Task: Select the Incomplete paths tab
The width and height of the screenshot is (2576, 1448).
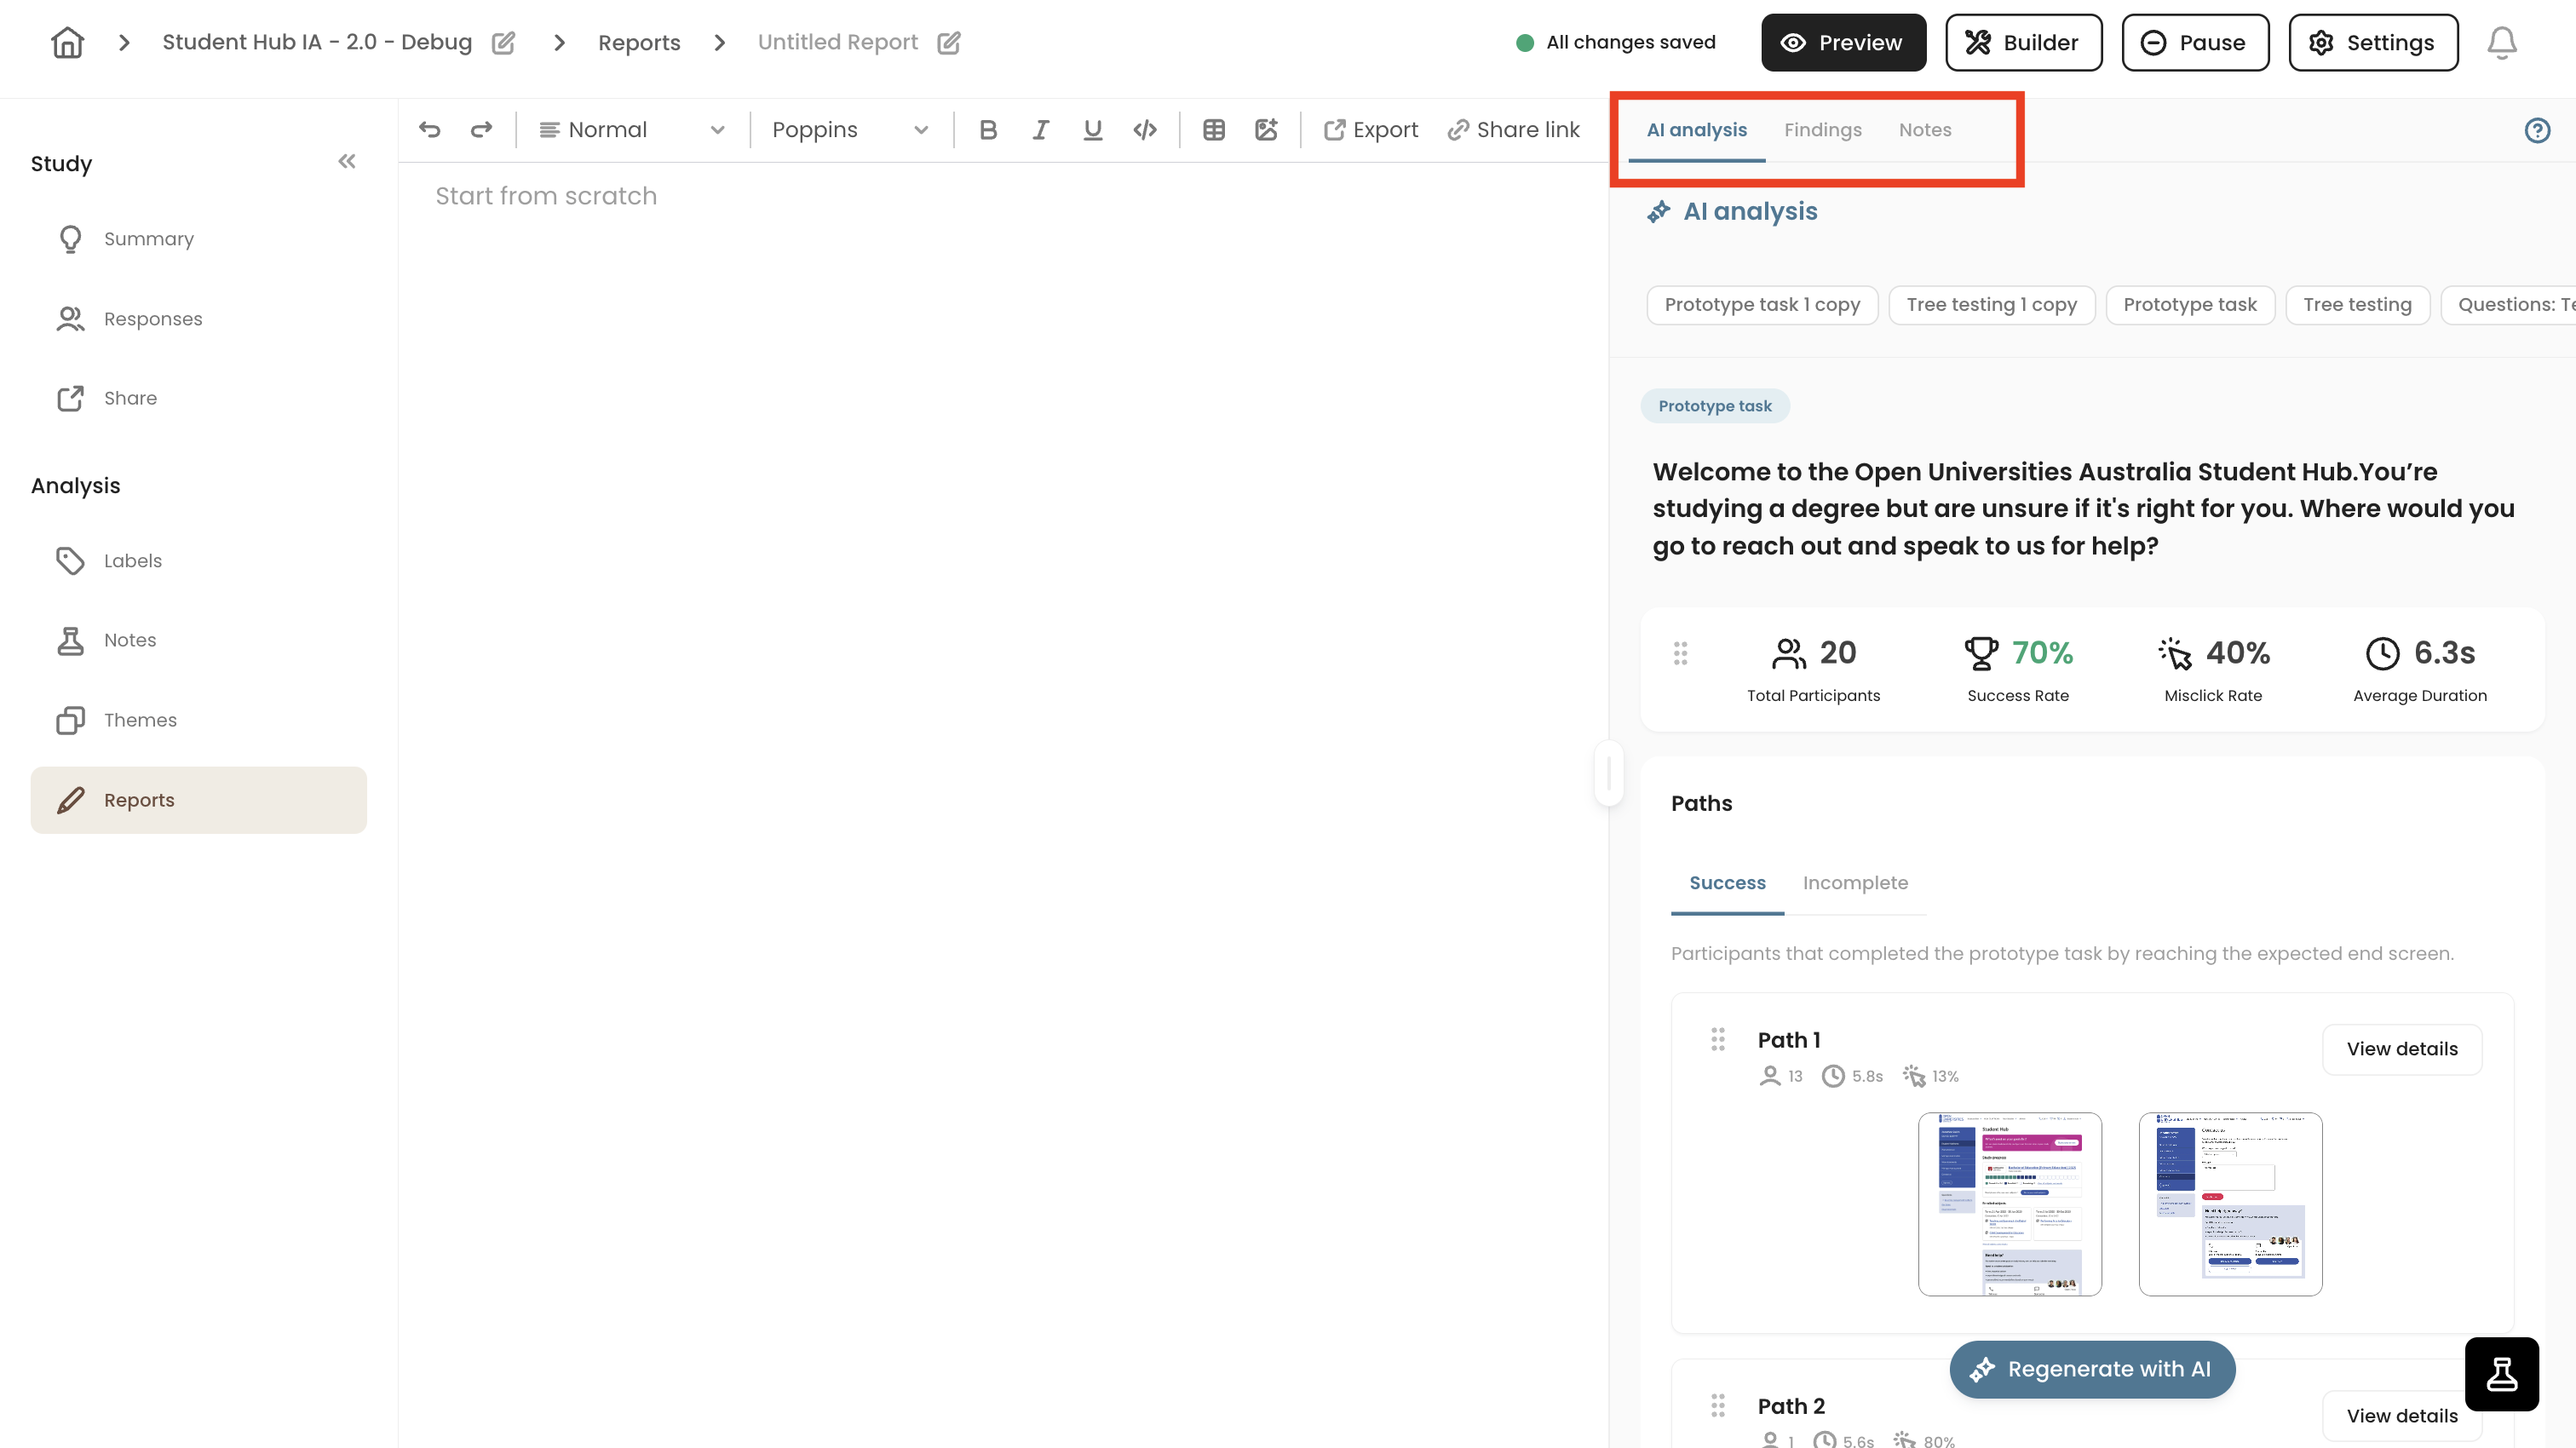Action: (x=1854, y=883)
